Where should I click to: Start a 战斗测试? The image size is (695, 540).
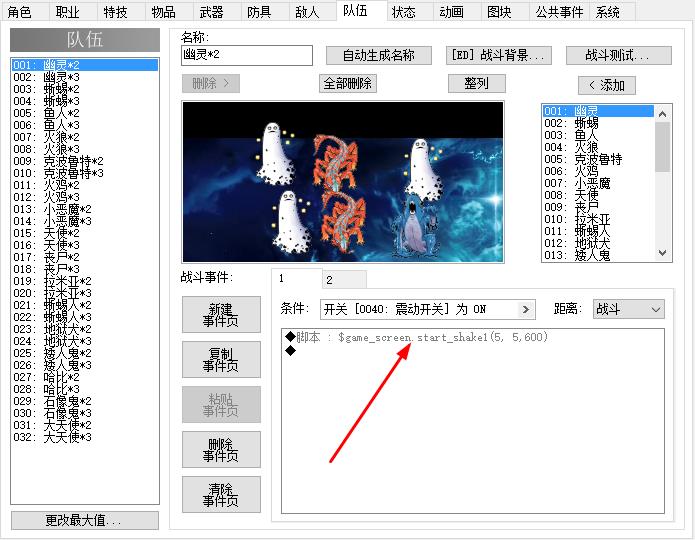[619, 55]
